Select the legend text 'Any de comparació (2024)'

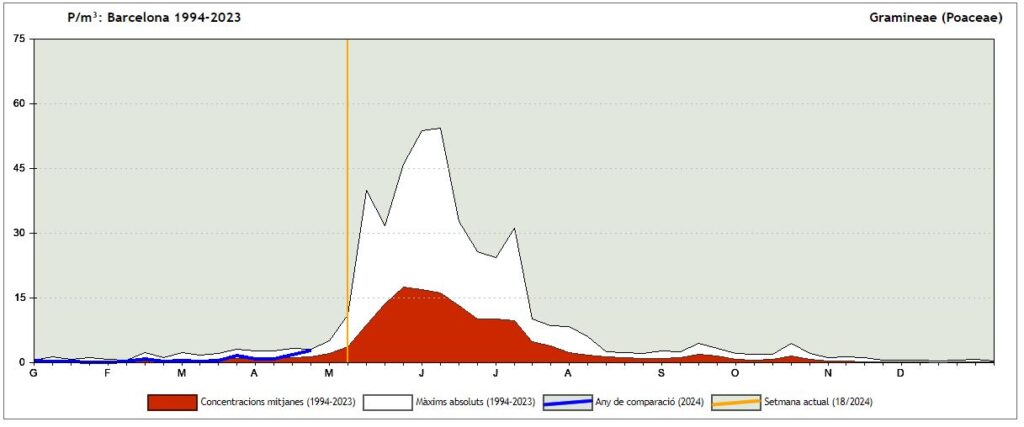tap(650, 402)
